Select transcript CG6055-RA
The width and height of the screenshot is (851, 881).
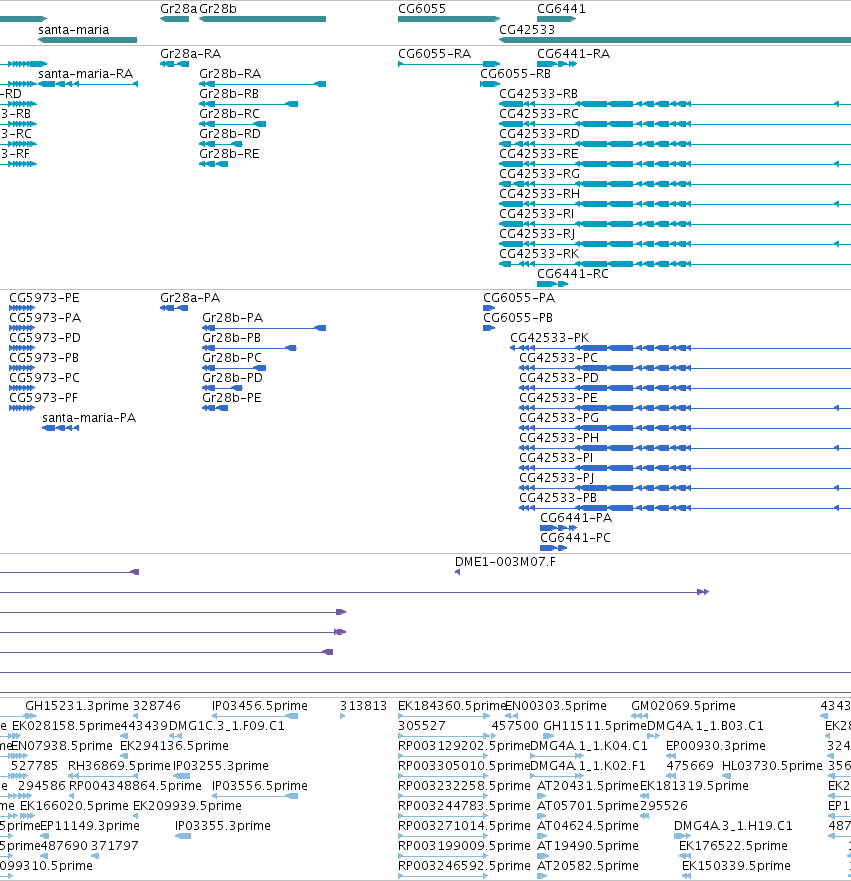click(x=434, y=54)
